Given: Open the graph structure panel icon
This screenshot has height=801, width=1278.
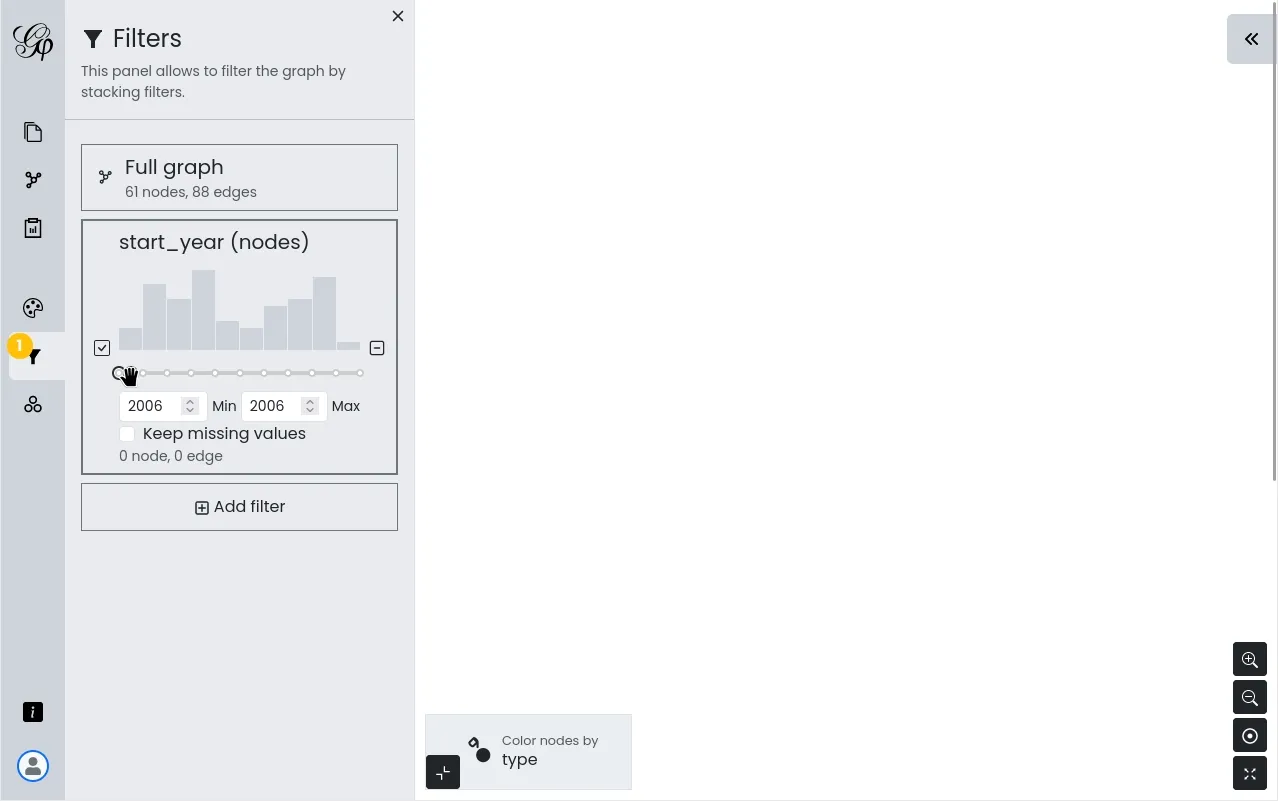Looking at the screenshot, I should 33,180.
